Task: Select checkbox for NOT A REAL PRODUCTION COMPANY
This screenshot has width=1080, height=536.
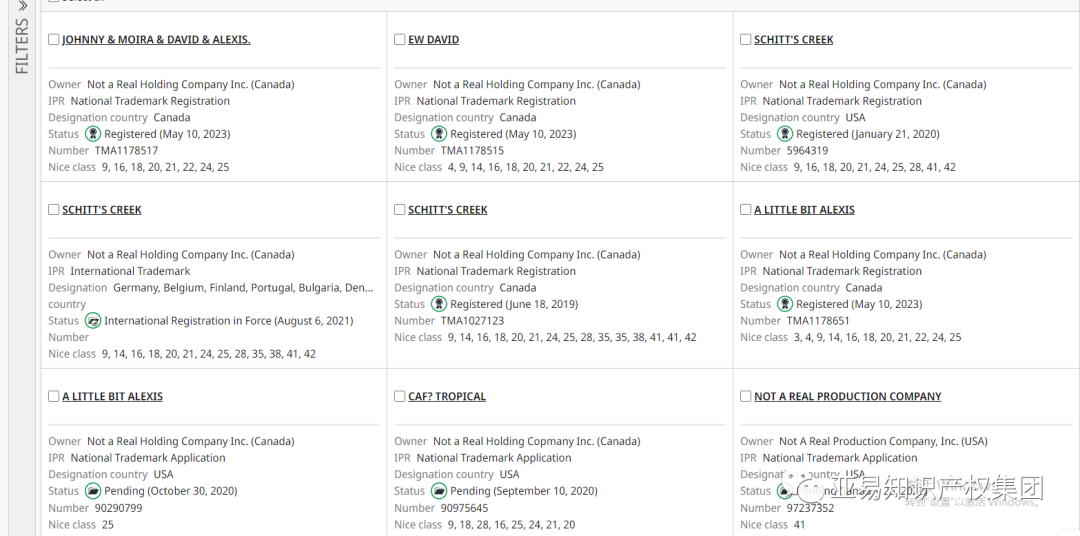Action: tap(746, 397)
